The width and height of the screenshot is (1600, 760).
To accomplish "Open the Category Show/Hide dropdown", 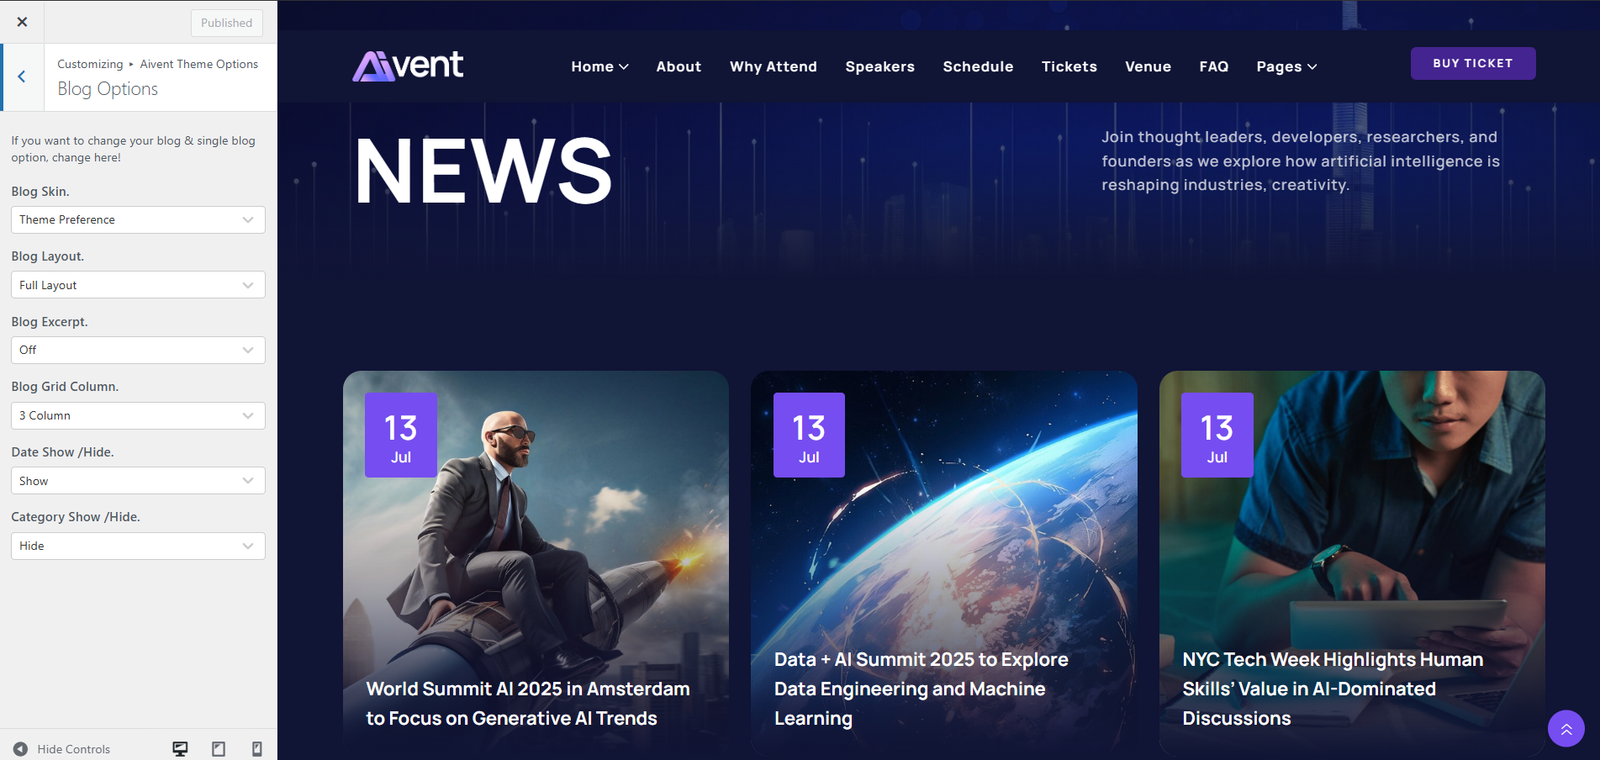I will click(x=138, y=546).
